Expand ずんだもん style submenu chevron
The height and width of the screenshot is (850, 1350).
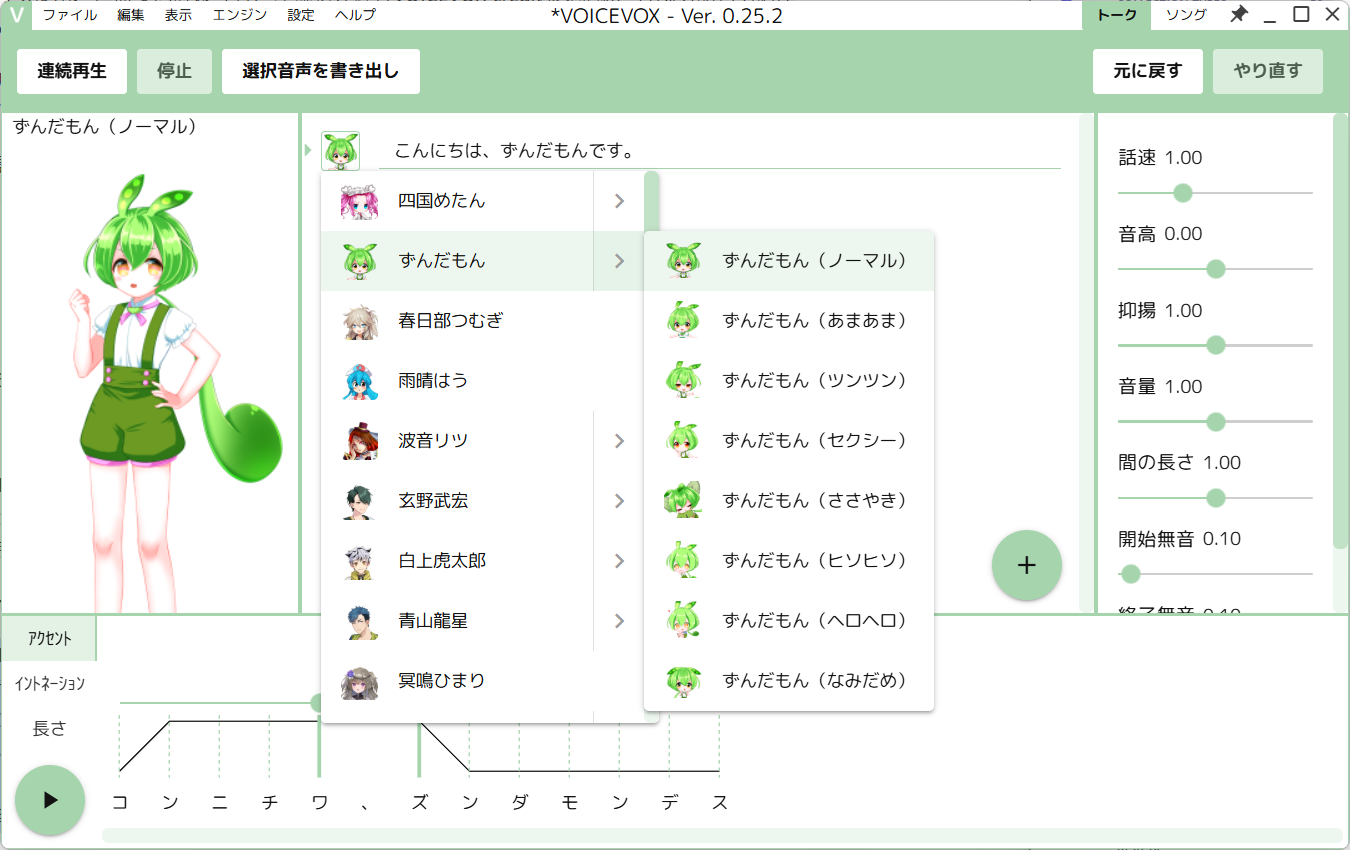coord(619,261)
